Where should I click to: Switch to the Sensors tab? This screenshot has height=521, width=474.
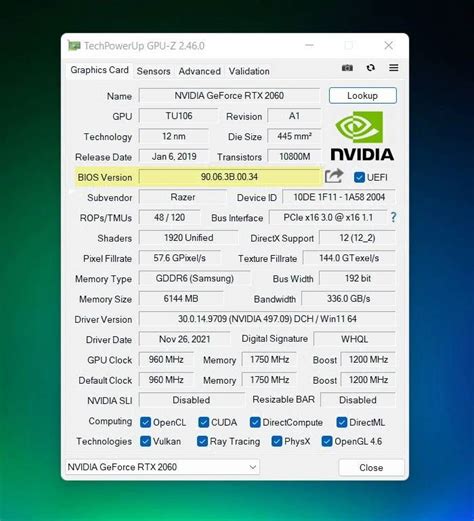pyautogui.click(x=153, y=71)
